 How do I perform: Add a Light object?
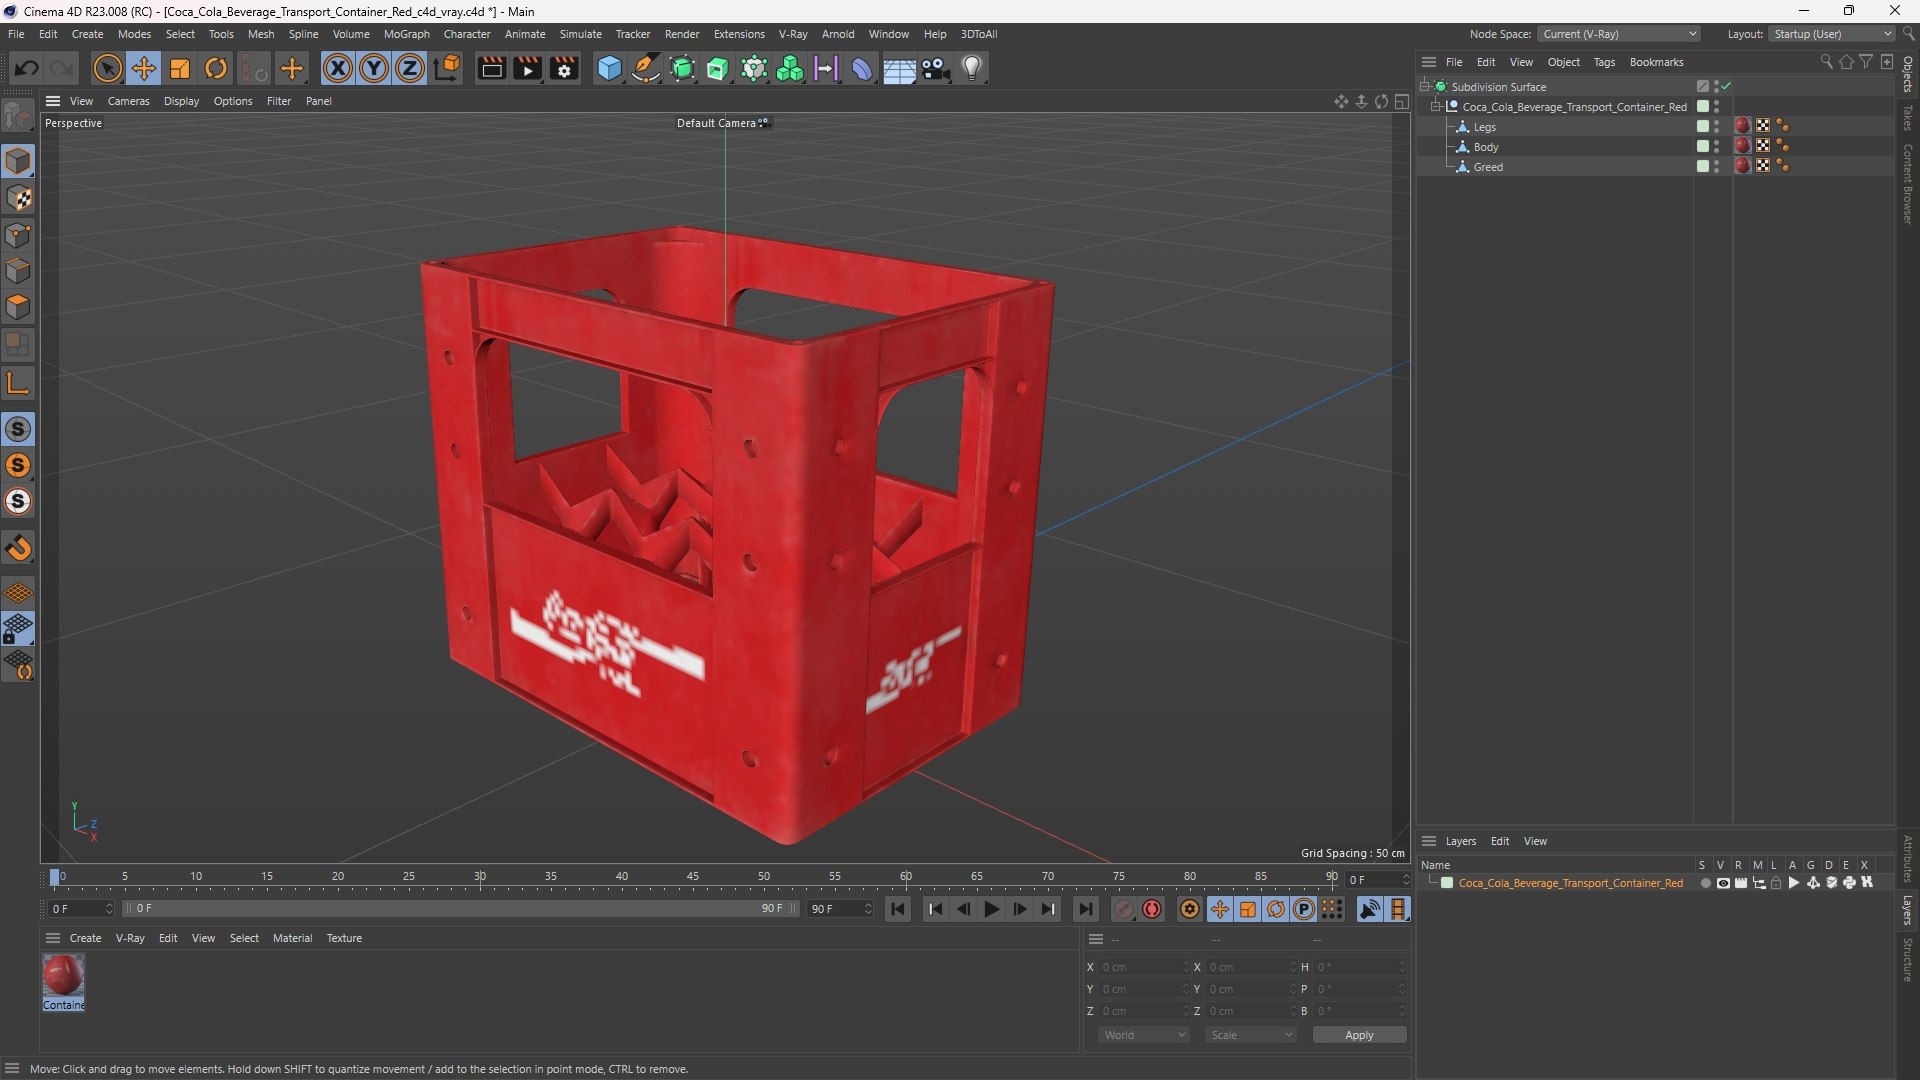[x=972, y=68]
